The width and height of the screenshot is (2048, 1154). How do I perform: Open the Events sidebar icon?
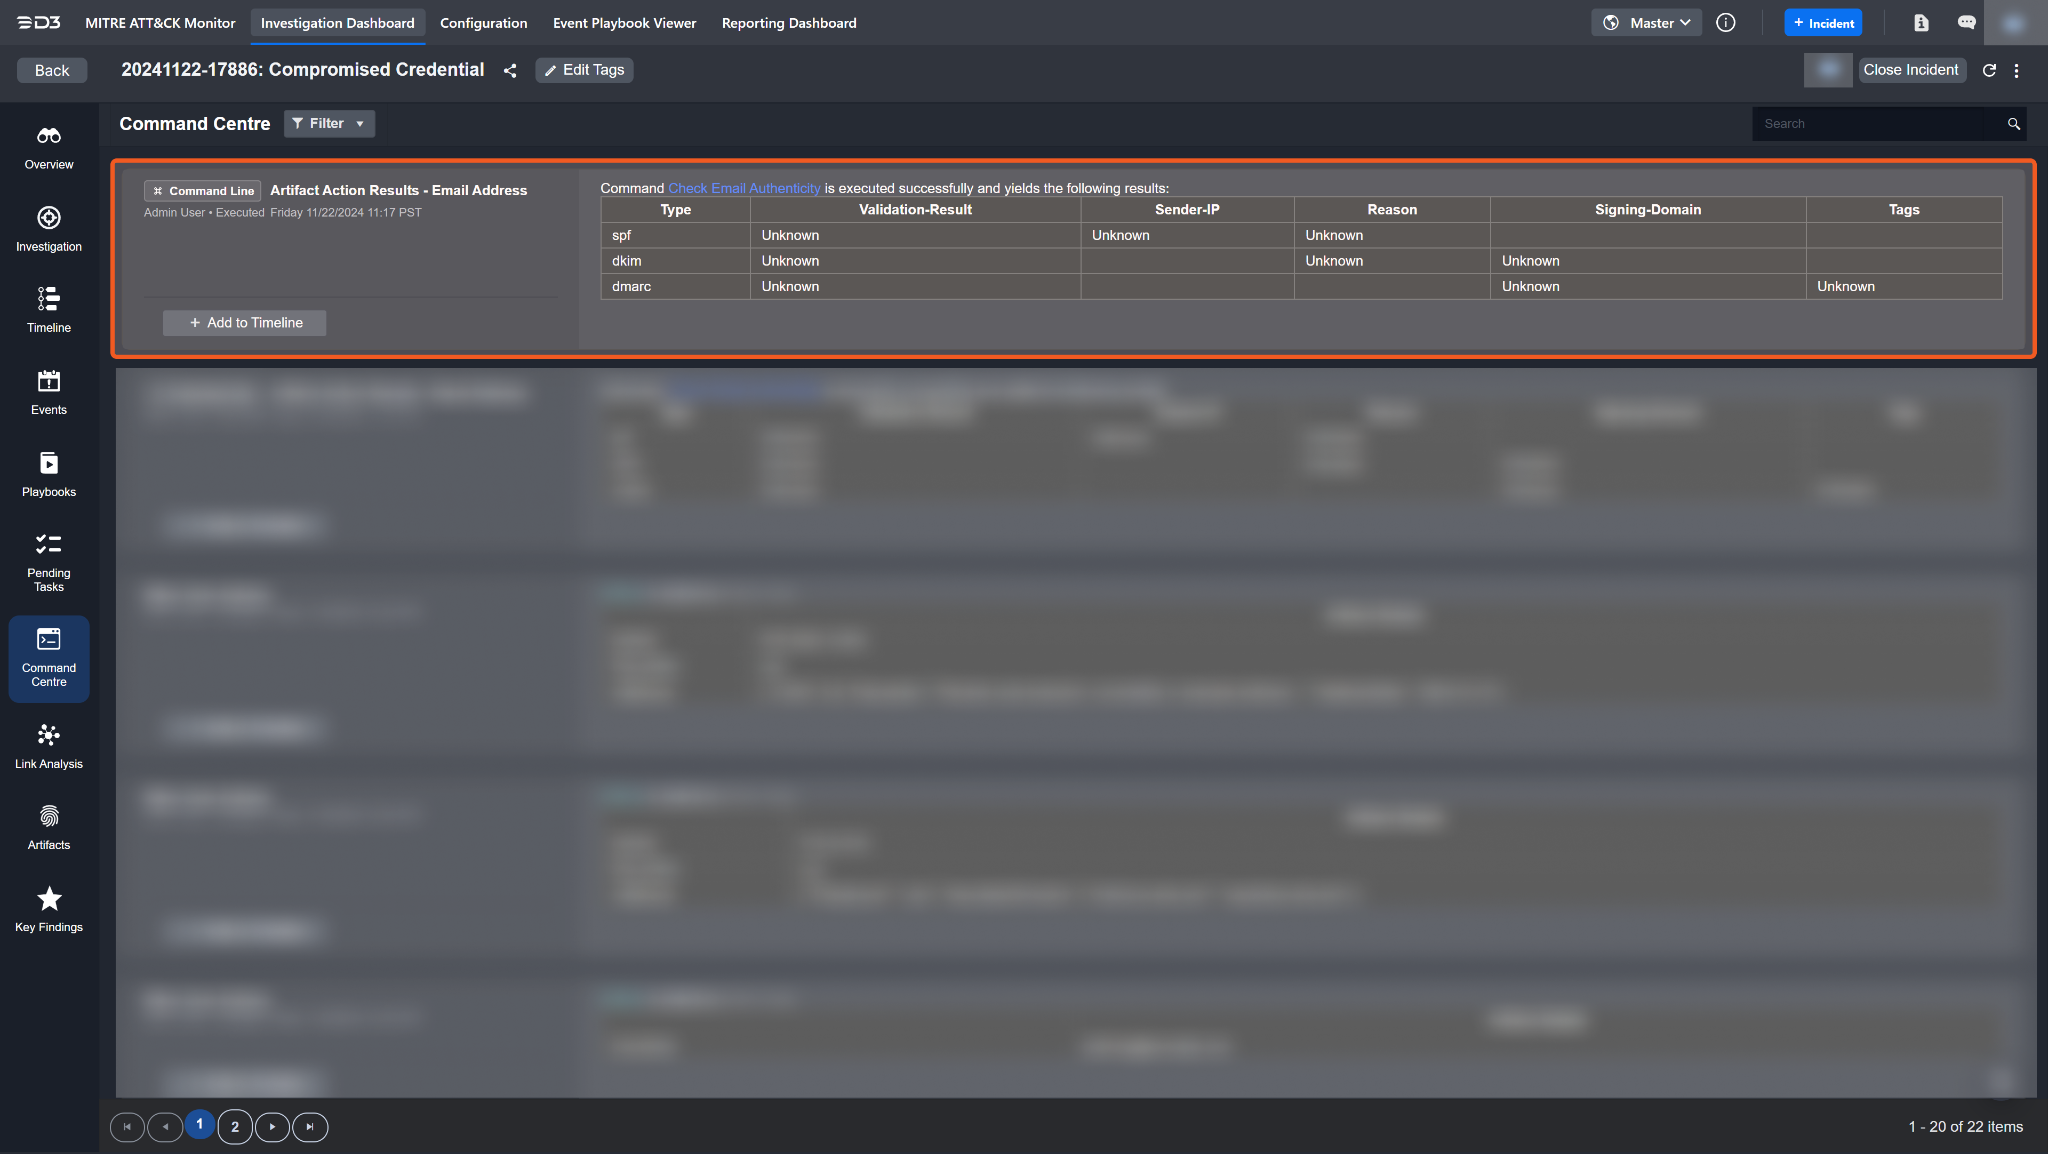pos(49,392)
